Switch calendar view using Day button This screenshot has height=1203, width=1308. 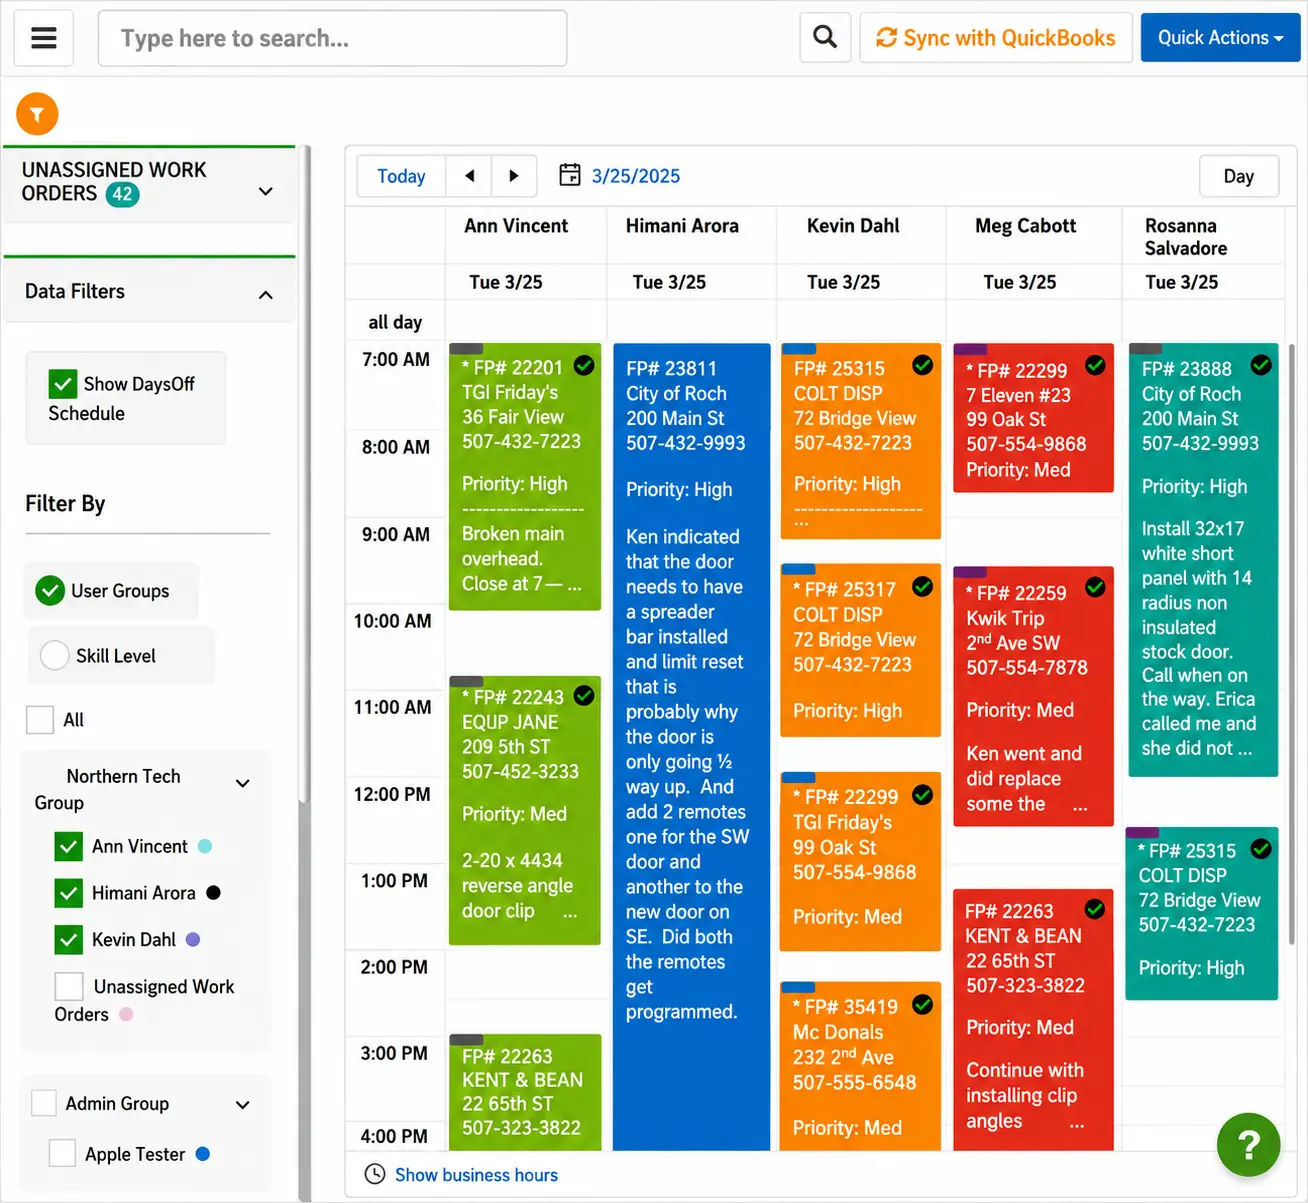pos(1238,176)
